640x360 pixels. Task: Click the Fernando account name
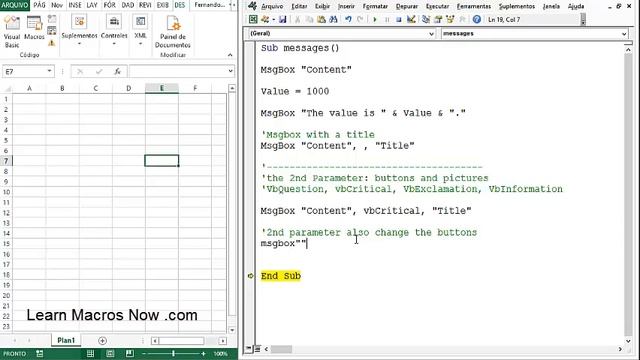tap(209, 5)
